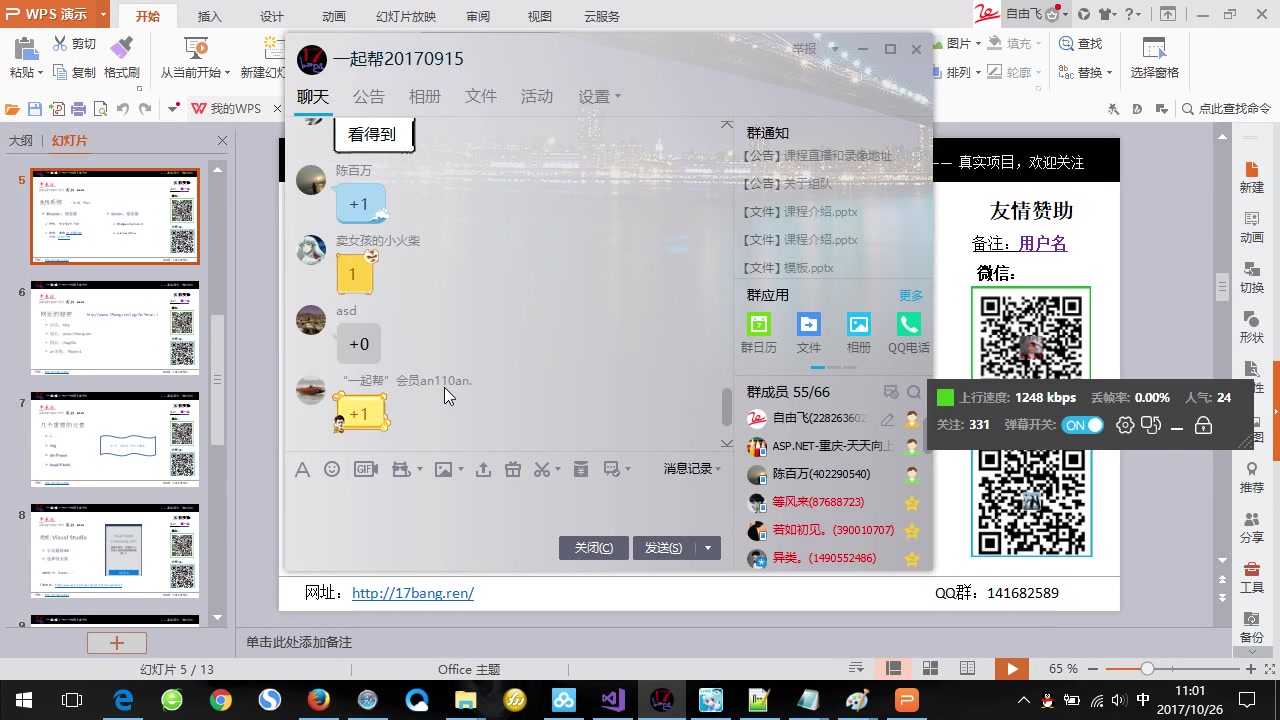Image resolution: width=1280 pixels, height=720 pixels.
Task: Select slide 6 thumbnail
Action: [x=115, y=328]
